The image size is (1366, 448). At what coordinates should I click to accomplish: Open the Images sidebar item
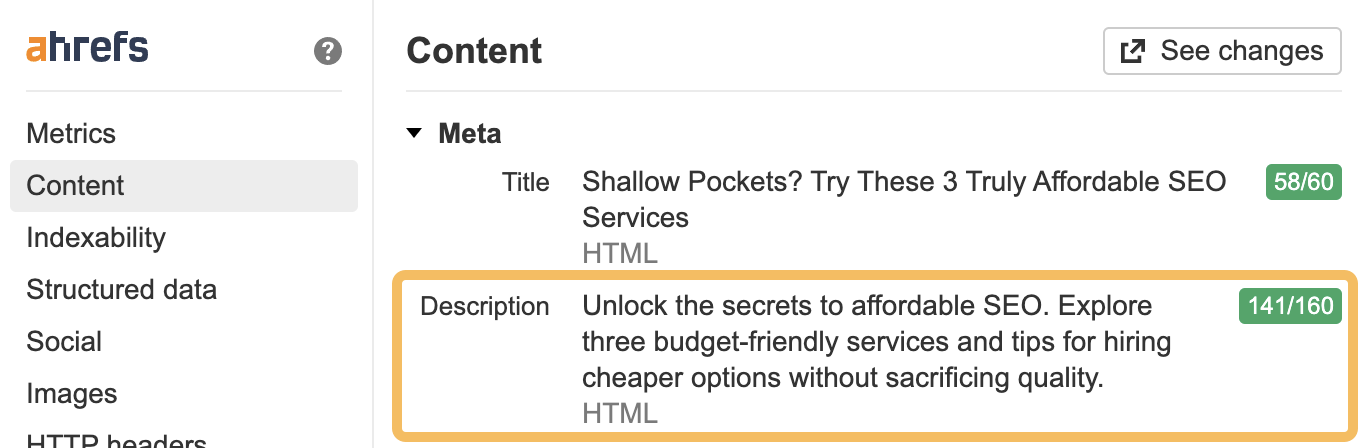pyautogui.click(x=72, y=394)
